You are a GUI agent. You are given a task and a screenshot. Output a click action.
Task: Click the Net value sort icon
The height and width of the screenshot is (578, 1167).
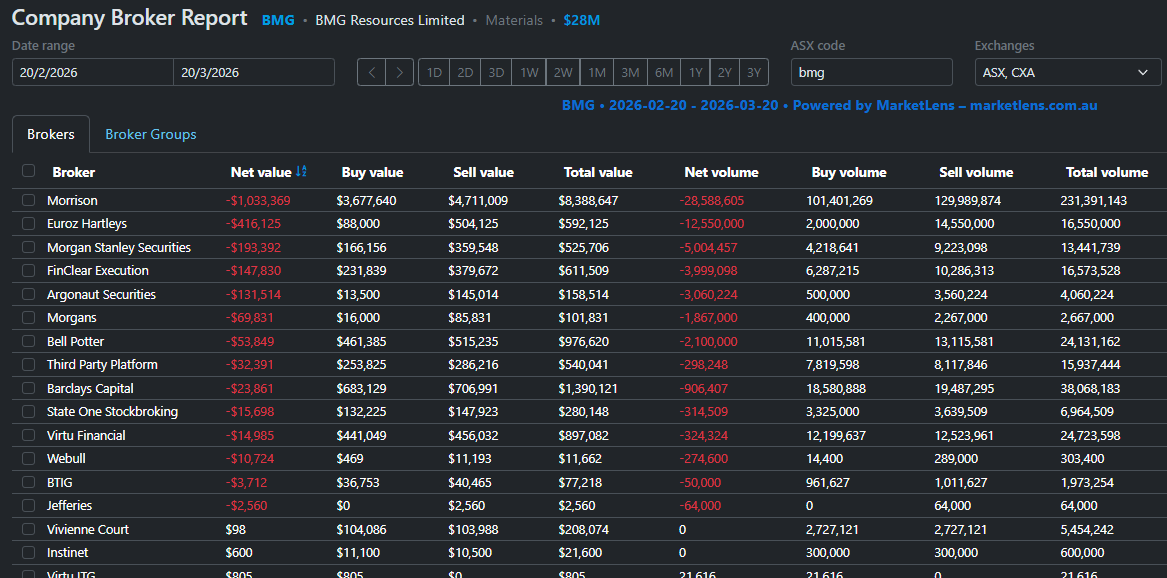pos(301,172)
